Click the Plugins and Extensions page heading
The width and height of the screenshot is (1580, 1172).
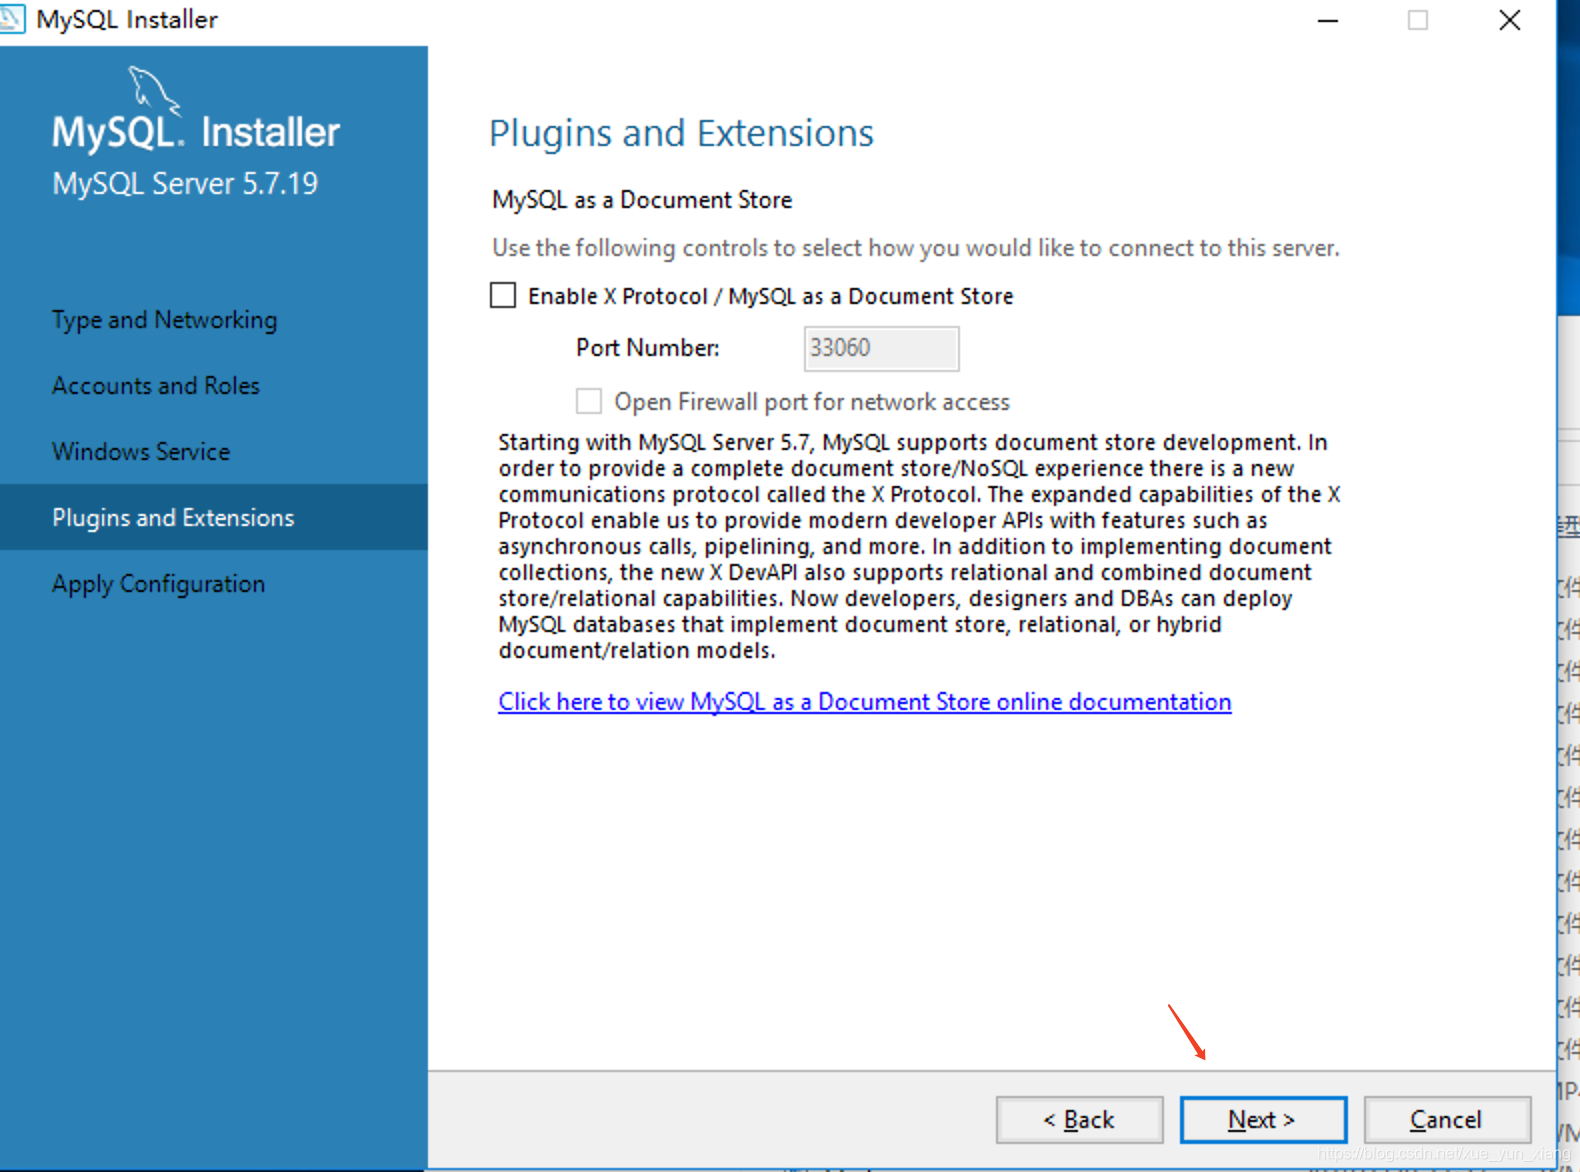[x=681, y=133]
